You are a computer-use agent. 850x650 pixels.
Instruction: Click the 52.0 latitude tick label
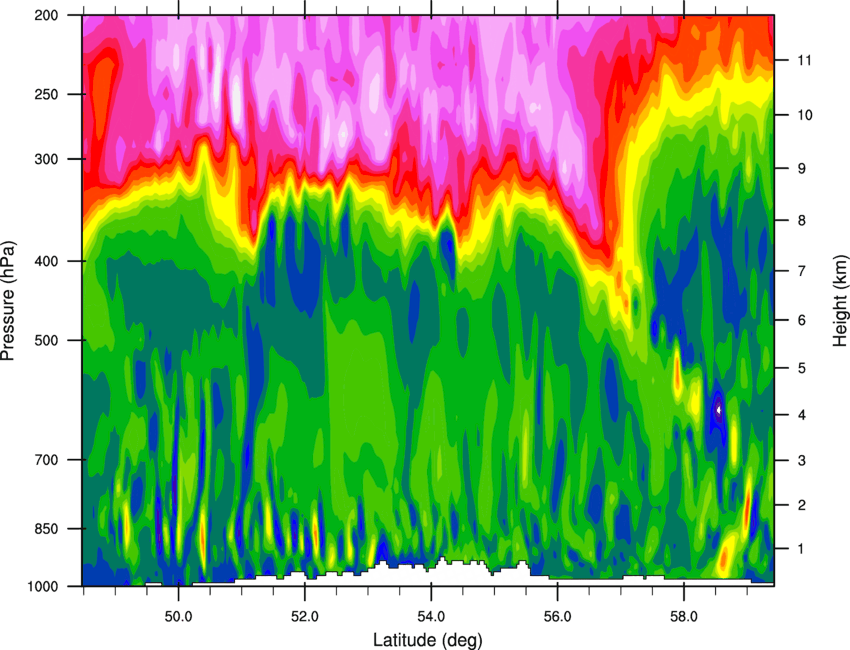(305, 616)
